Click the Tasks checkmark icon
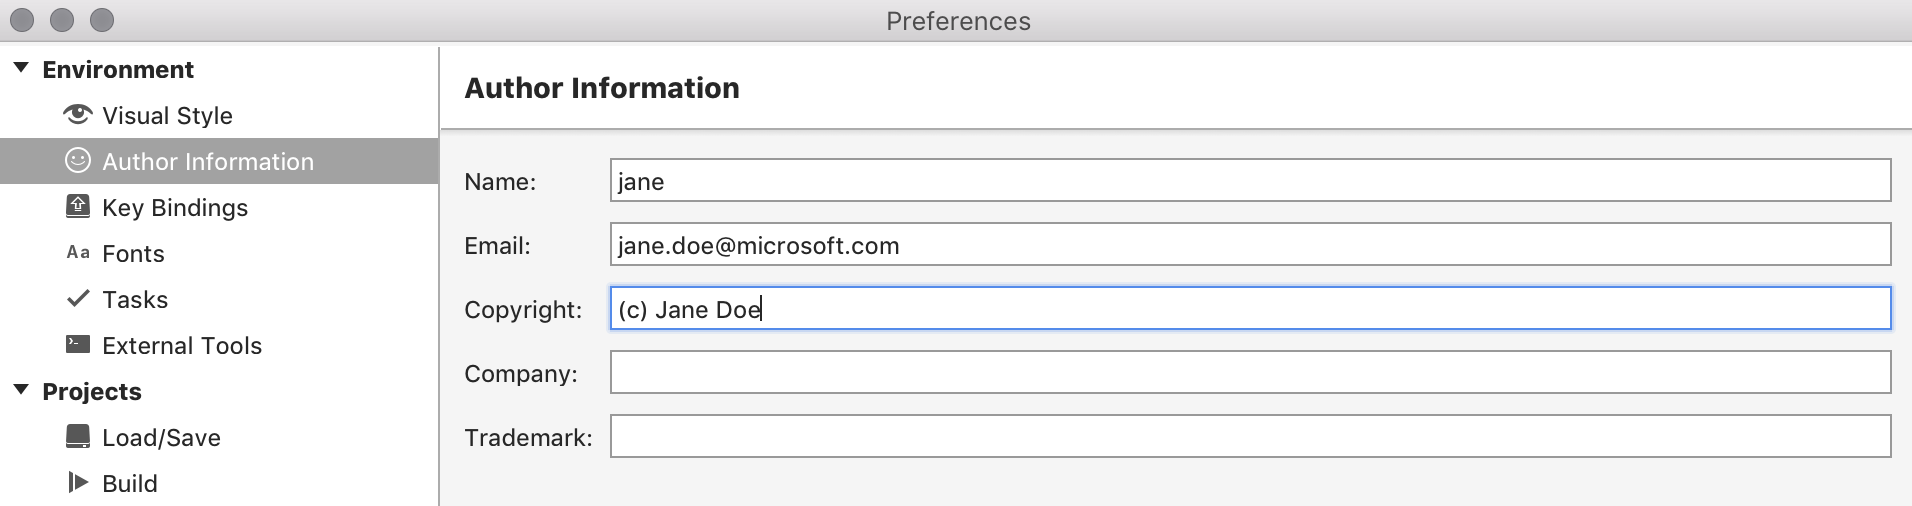 [77, 299]
